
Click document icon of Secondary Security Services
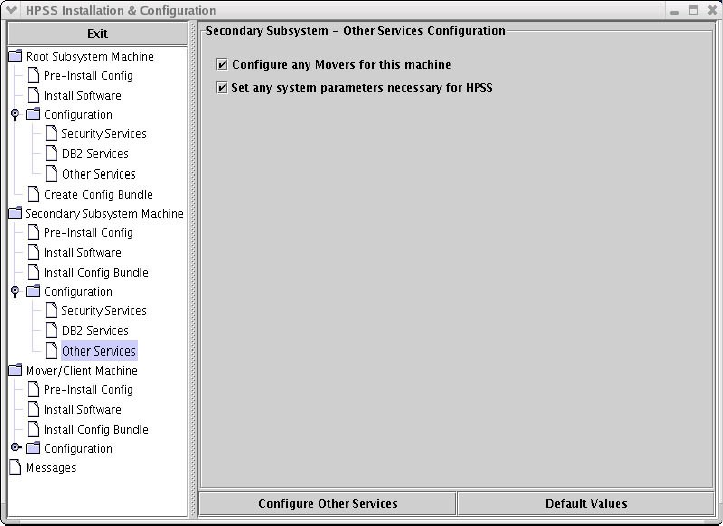point(52,310)
